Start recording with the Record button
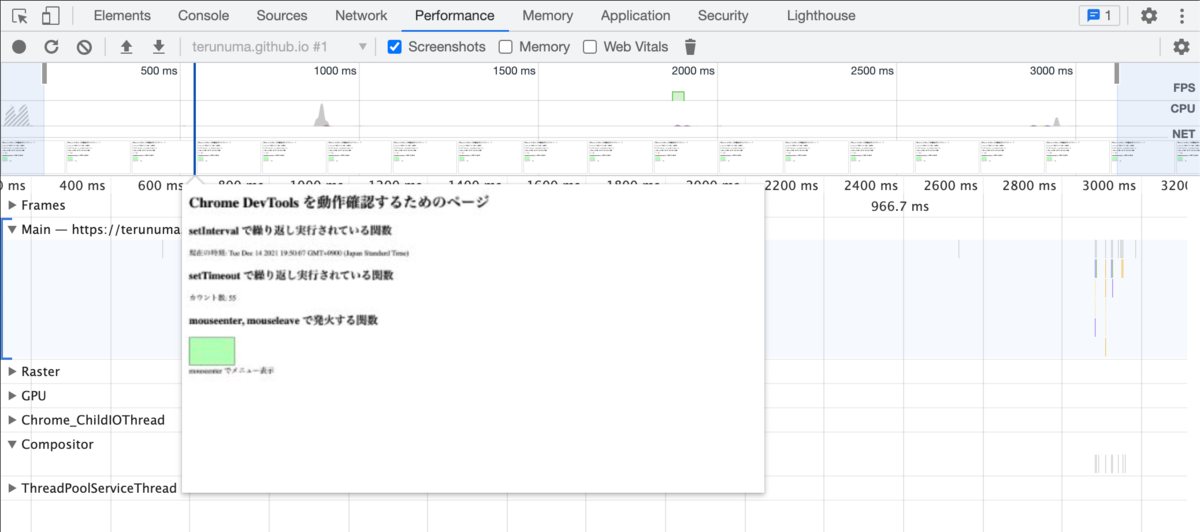The width and height of the screenshot is (1200, 532). pos(19,47)
